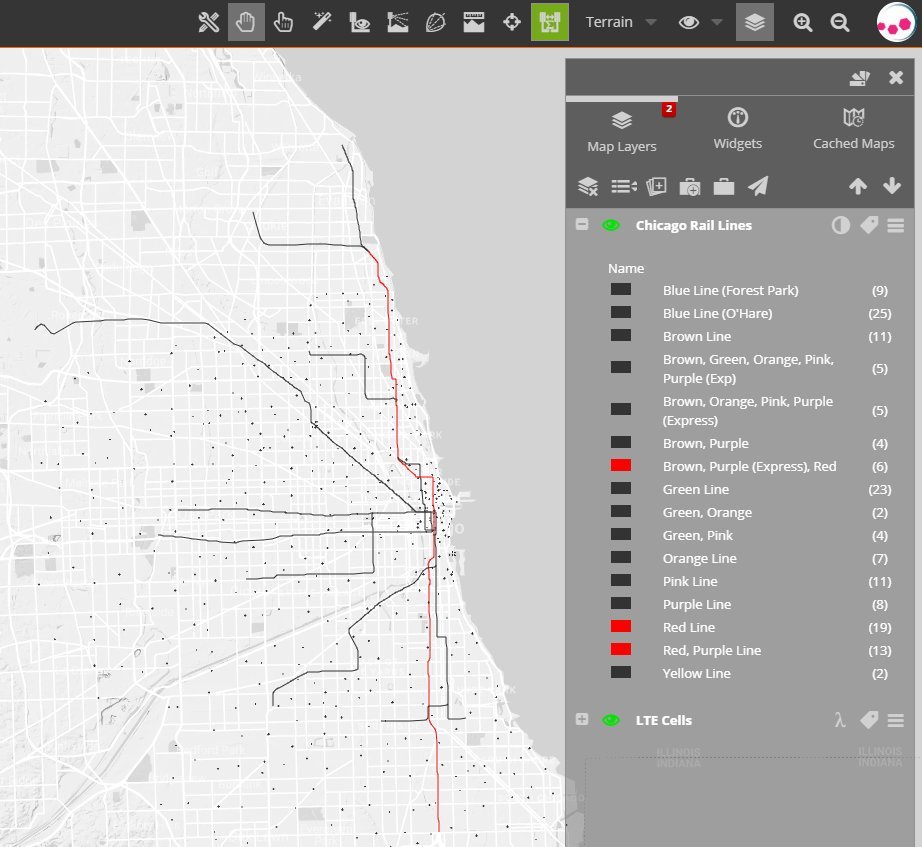Viewport: 922px width, 847px height.
Task: Expand the LTE Cells layer
Action: [582, 720]
